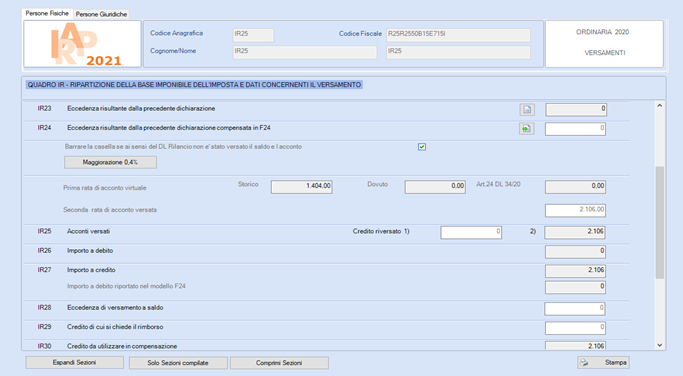The width and height of the screenshot is (683, 376).
Task: Click the Nome field next to Cognome
Action: tap(458, 52)
